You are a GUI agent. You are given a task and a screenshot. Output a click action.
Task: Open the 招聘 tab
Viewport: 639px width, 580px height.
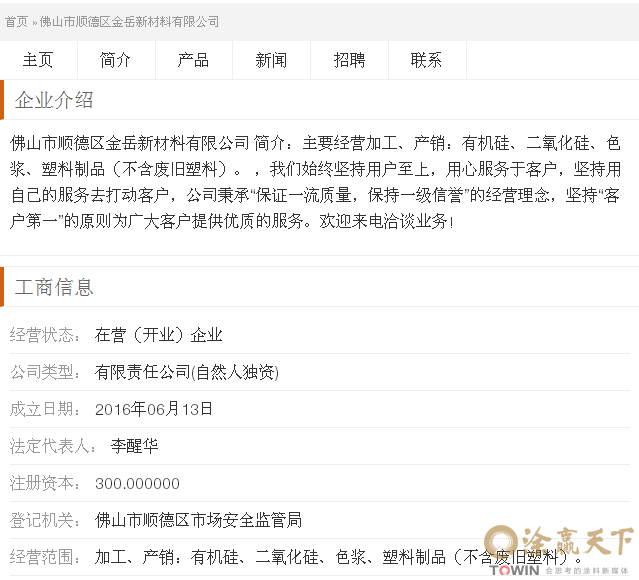click(349, 60)
